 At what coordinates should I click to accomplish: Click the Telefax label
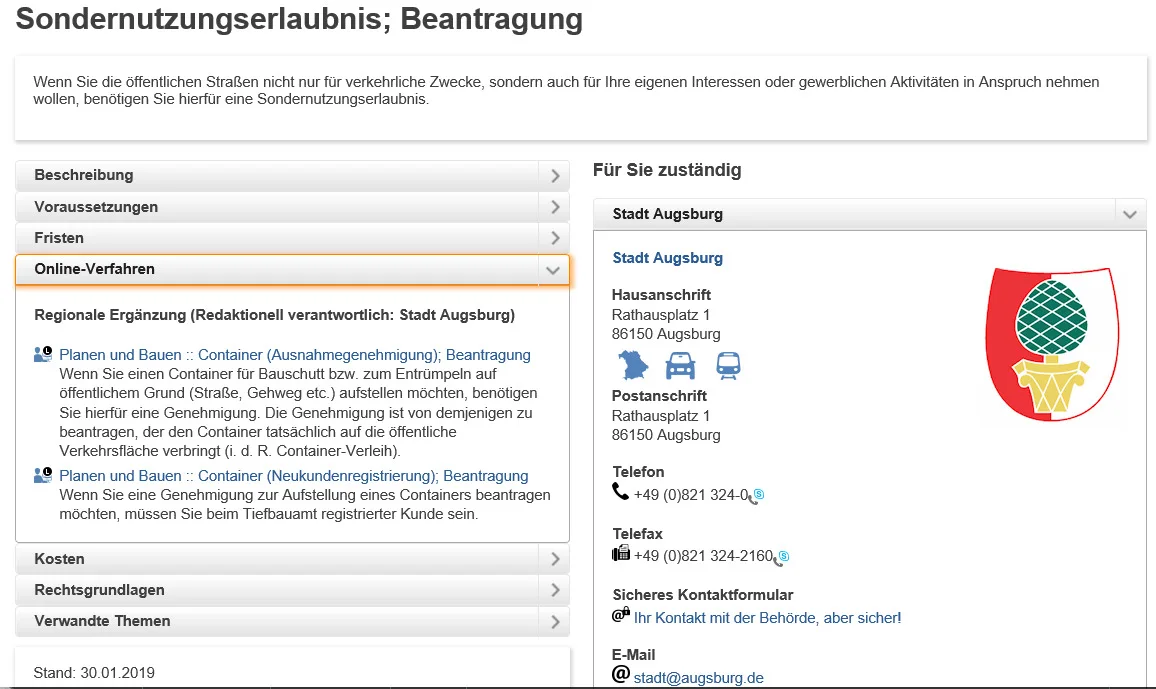(x=638, y=534)
